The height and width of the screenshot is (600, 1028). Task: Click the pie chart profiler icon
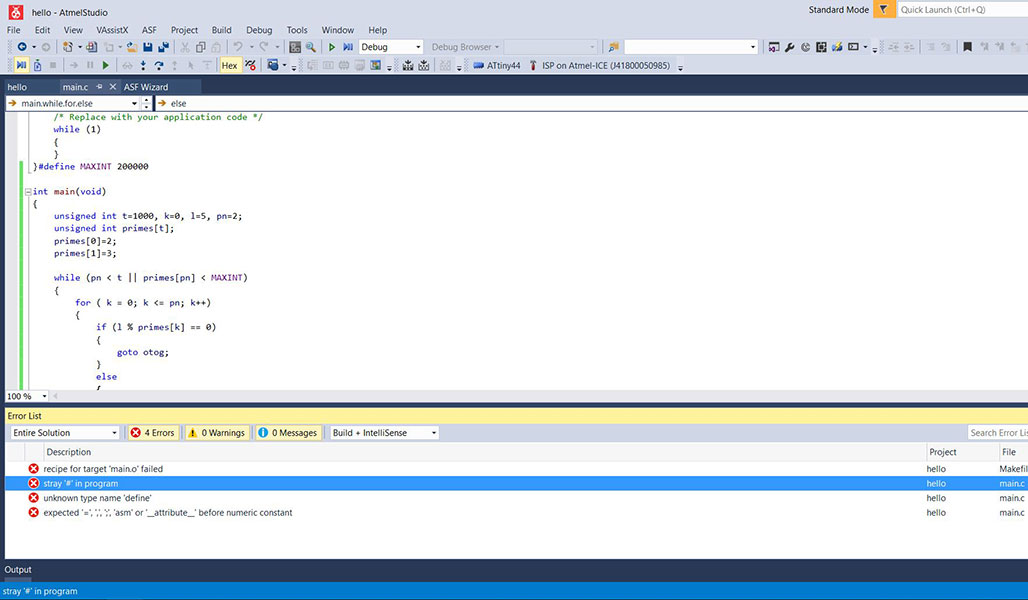(806, 47)
